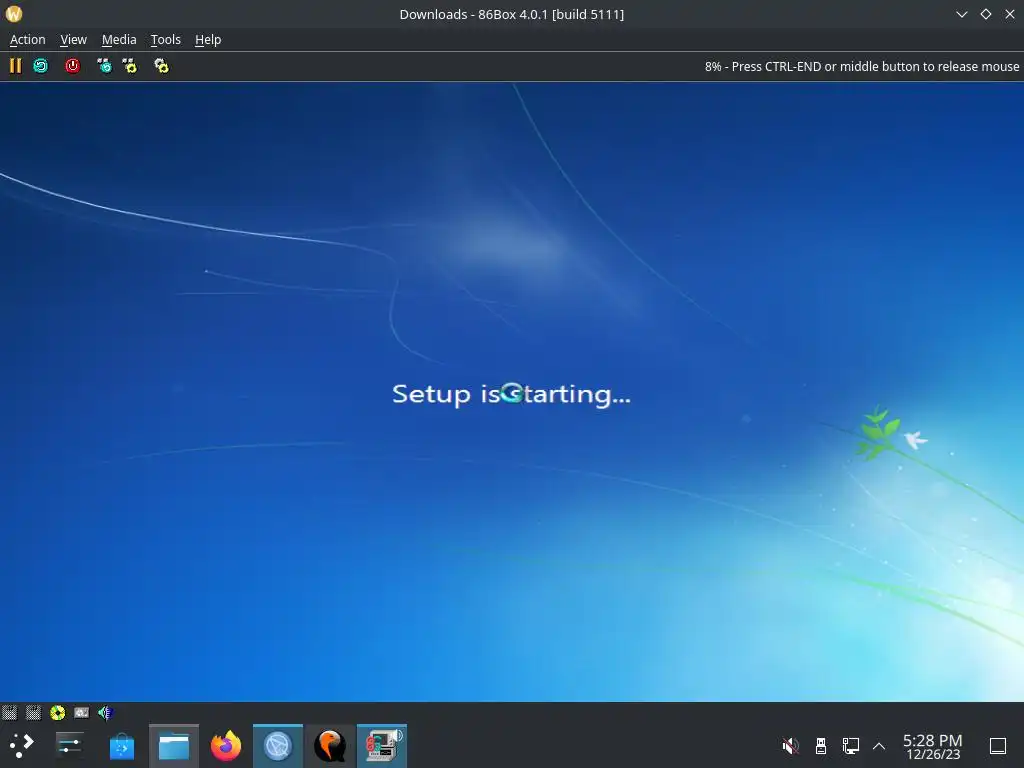Viewport: 1024px width, 768px height.
Task: Click the first floppy drive status icon
Action: tap(9, 712)
